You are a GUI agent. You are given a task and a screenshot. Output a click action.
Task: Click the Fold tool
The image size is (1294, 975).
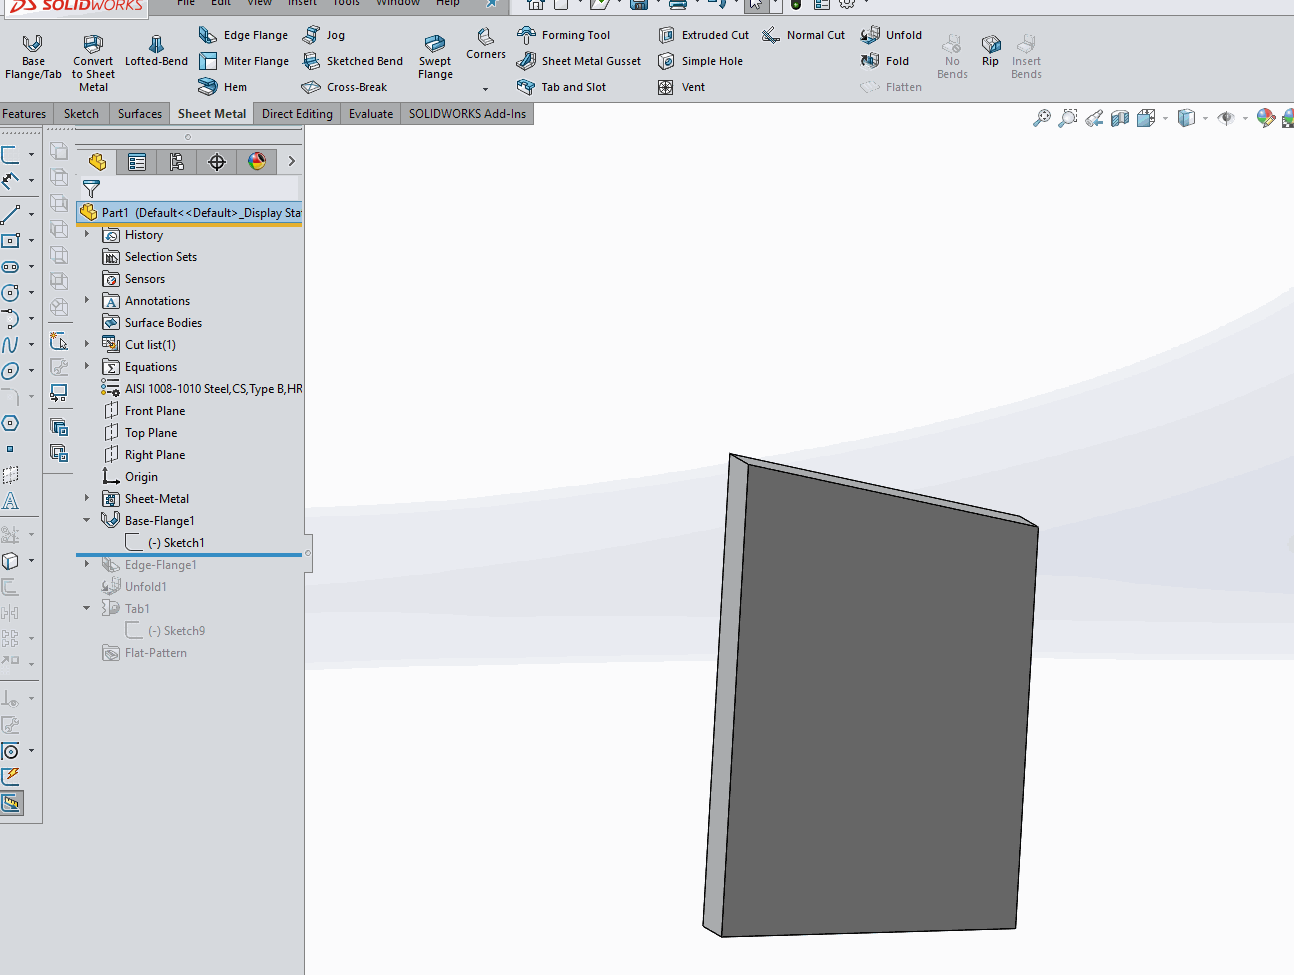pos(885,61)
